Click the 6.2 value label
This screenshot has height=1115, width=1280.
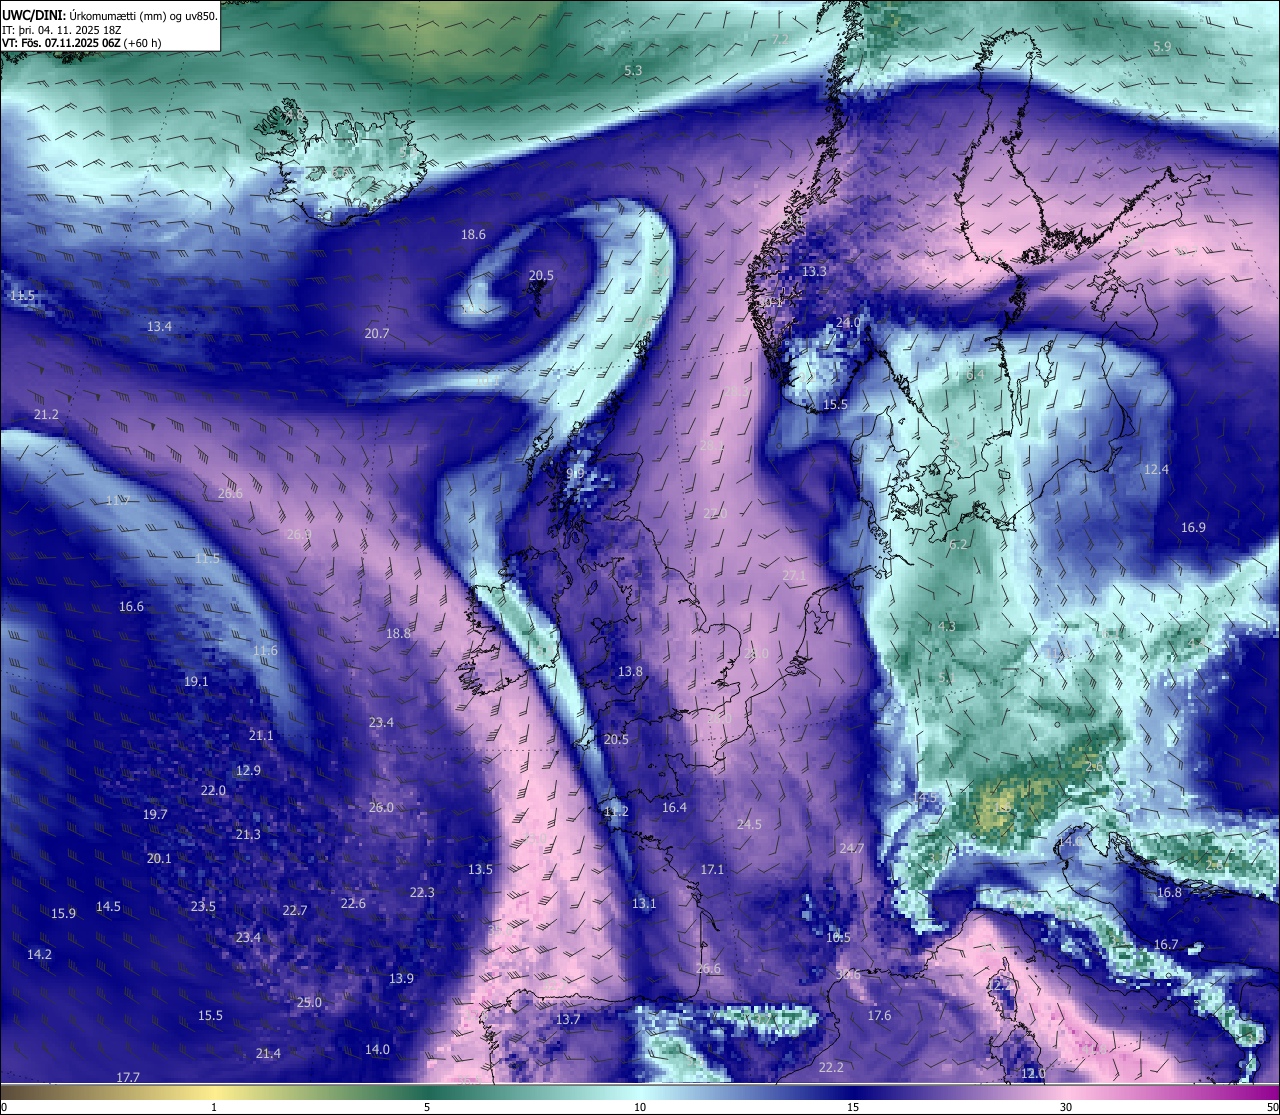click(958, 545)
